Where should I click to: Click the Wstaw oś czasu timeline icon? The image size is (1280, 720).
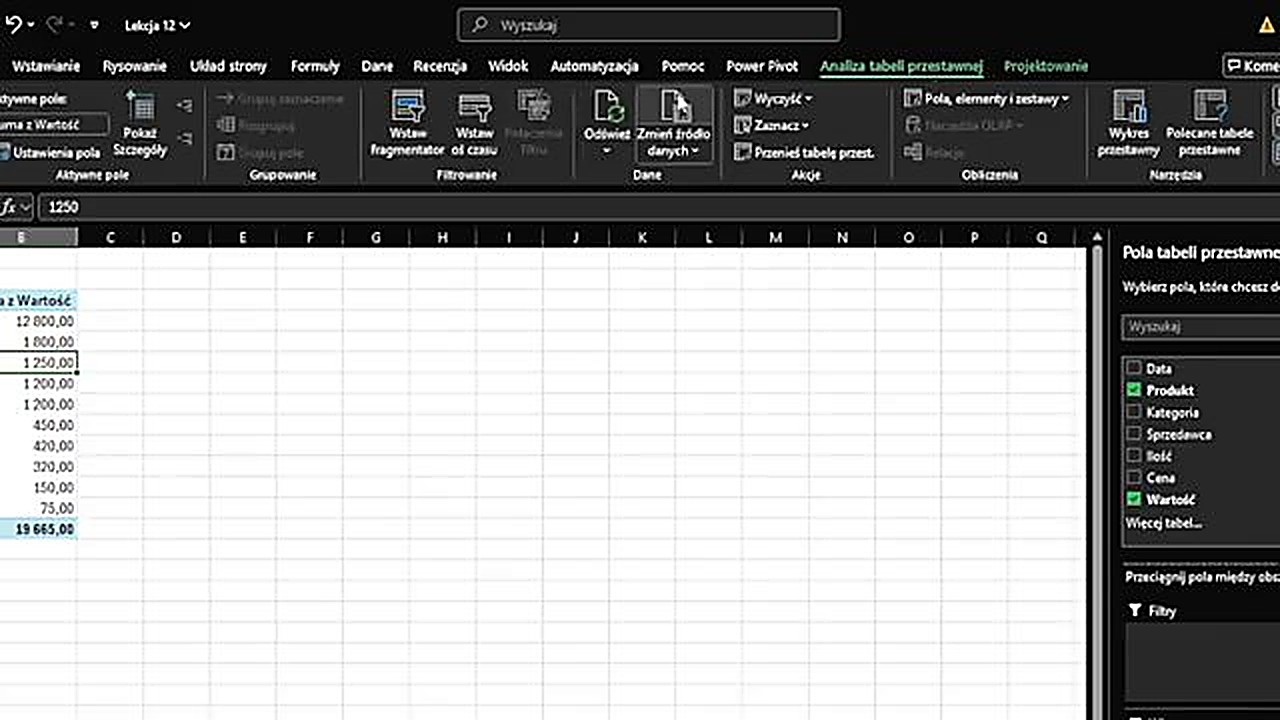pos(473,108)
